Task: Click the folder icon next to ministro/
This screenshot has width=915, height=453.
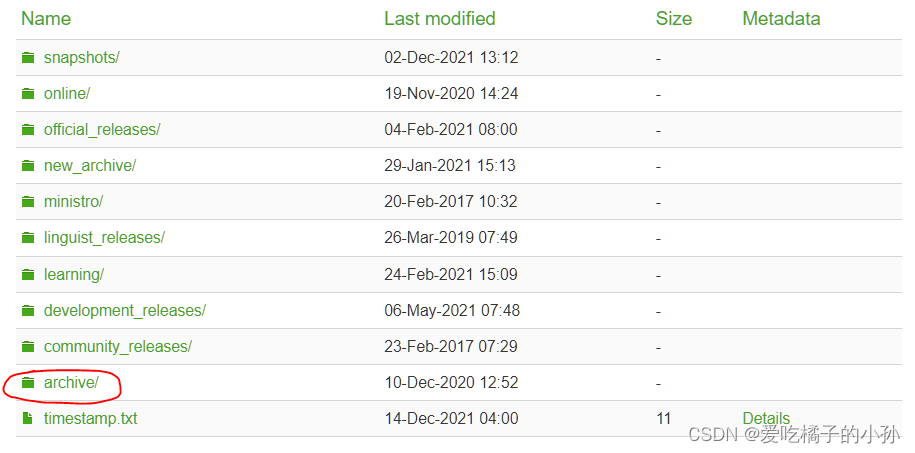Action: point(28,202)
